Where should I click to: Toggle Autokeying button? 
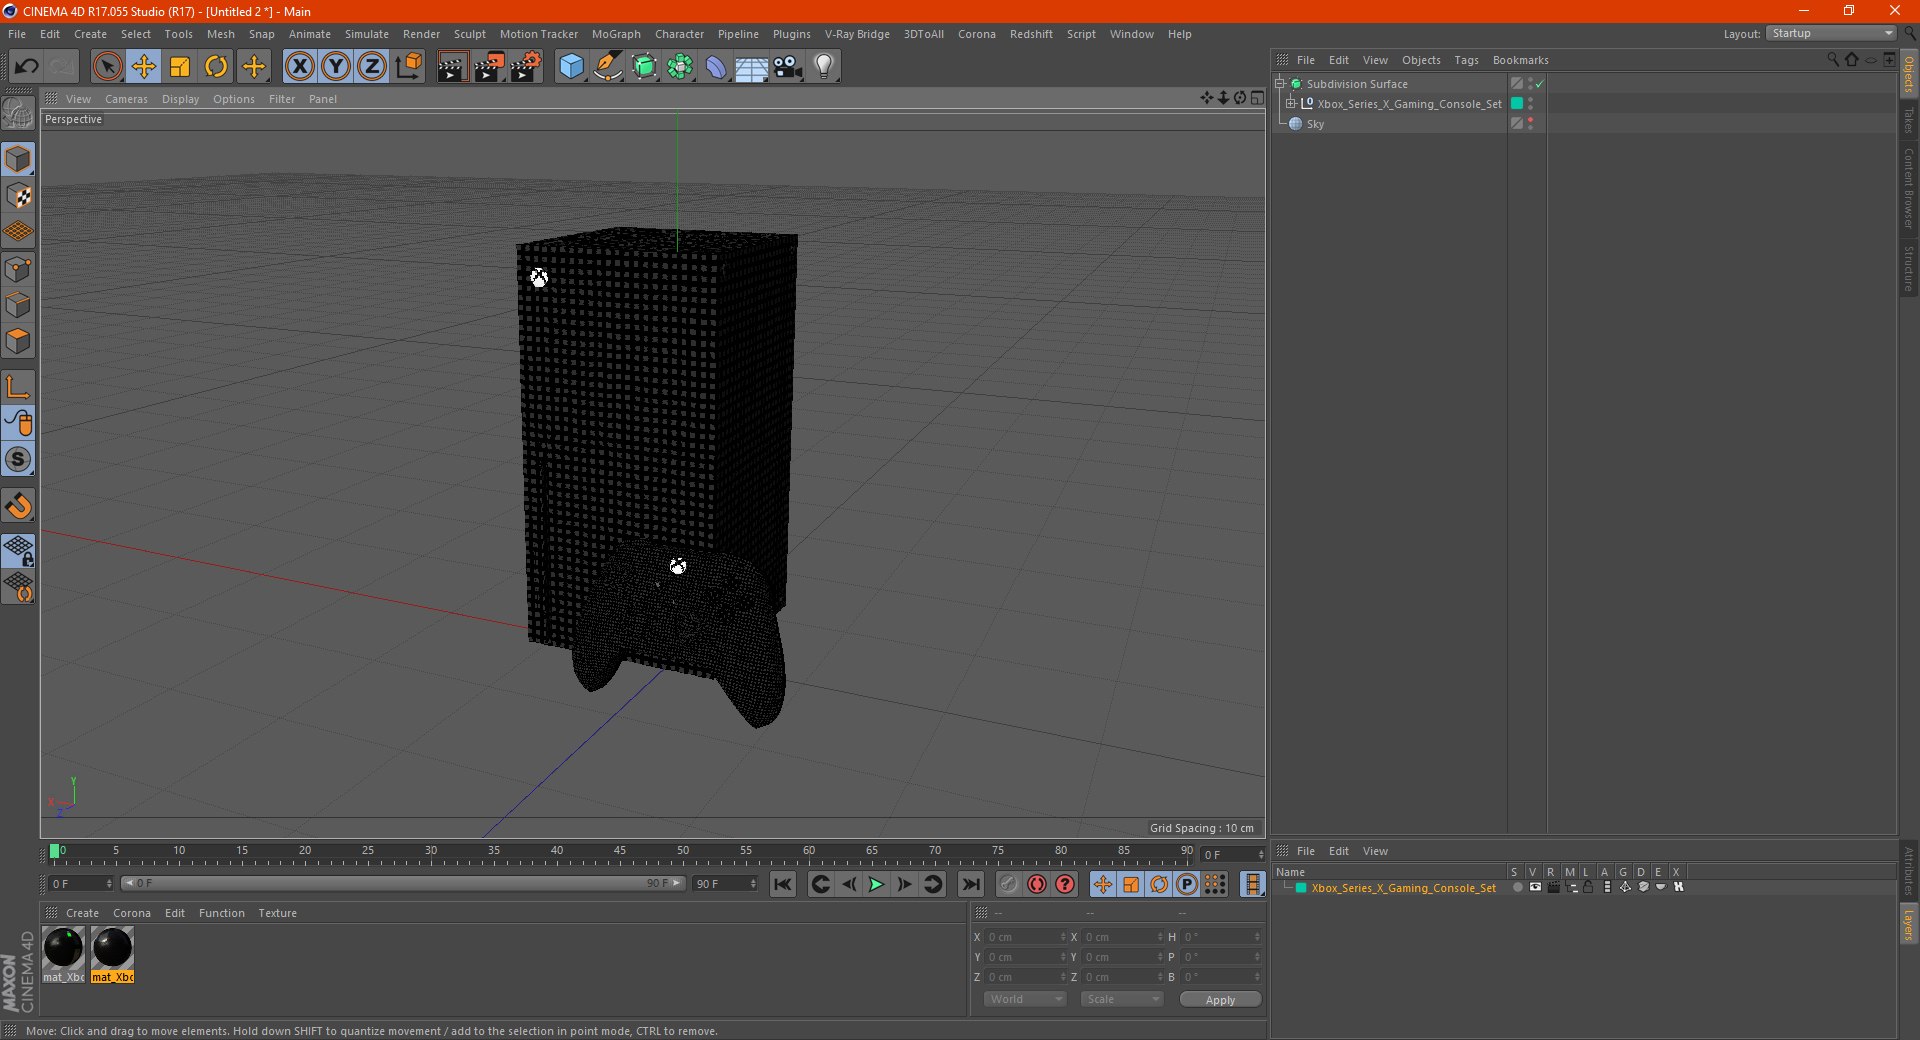pos(1036,884)
